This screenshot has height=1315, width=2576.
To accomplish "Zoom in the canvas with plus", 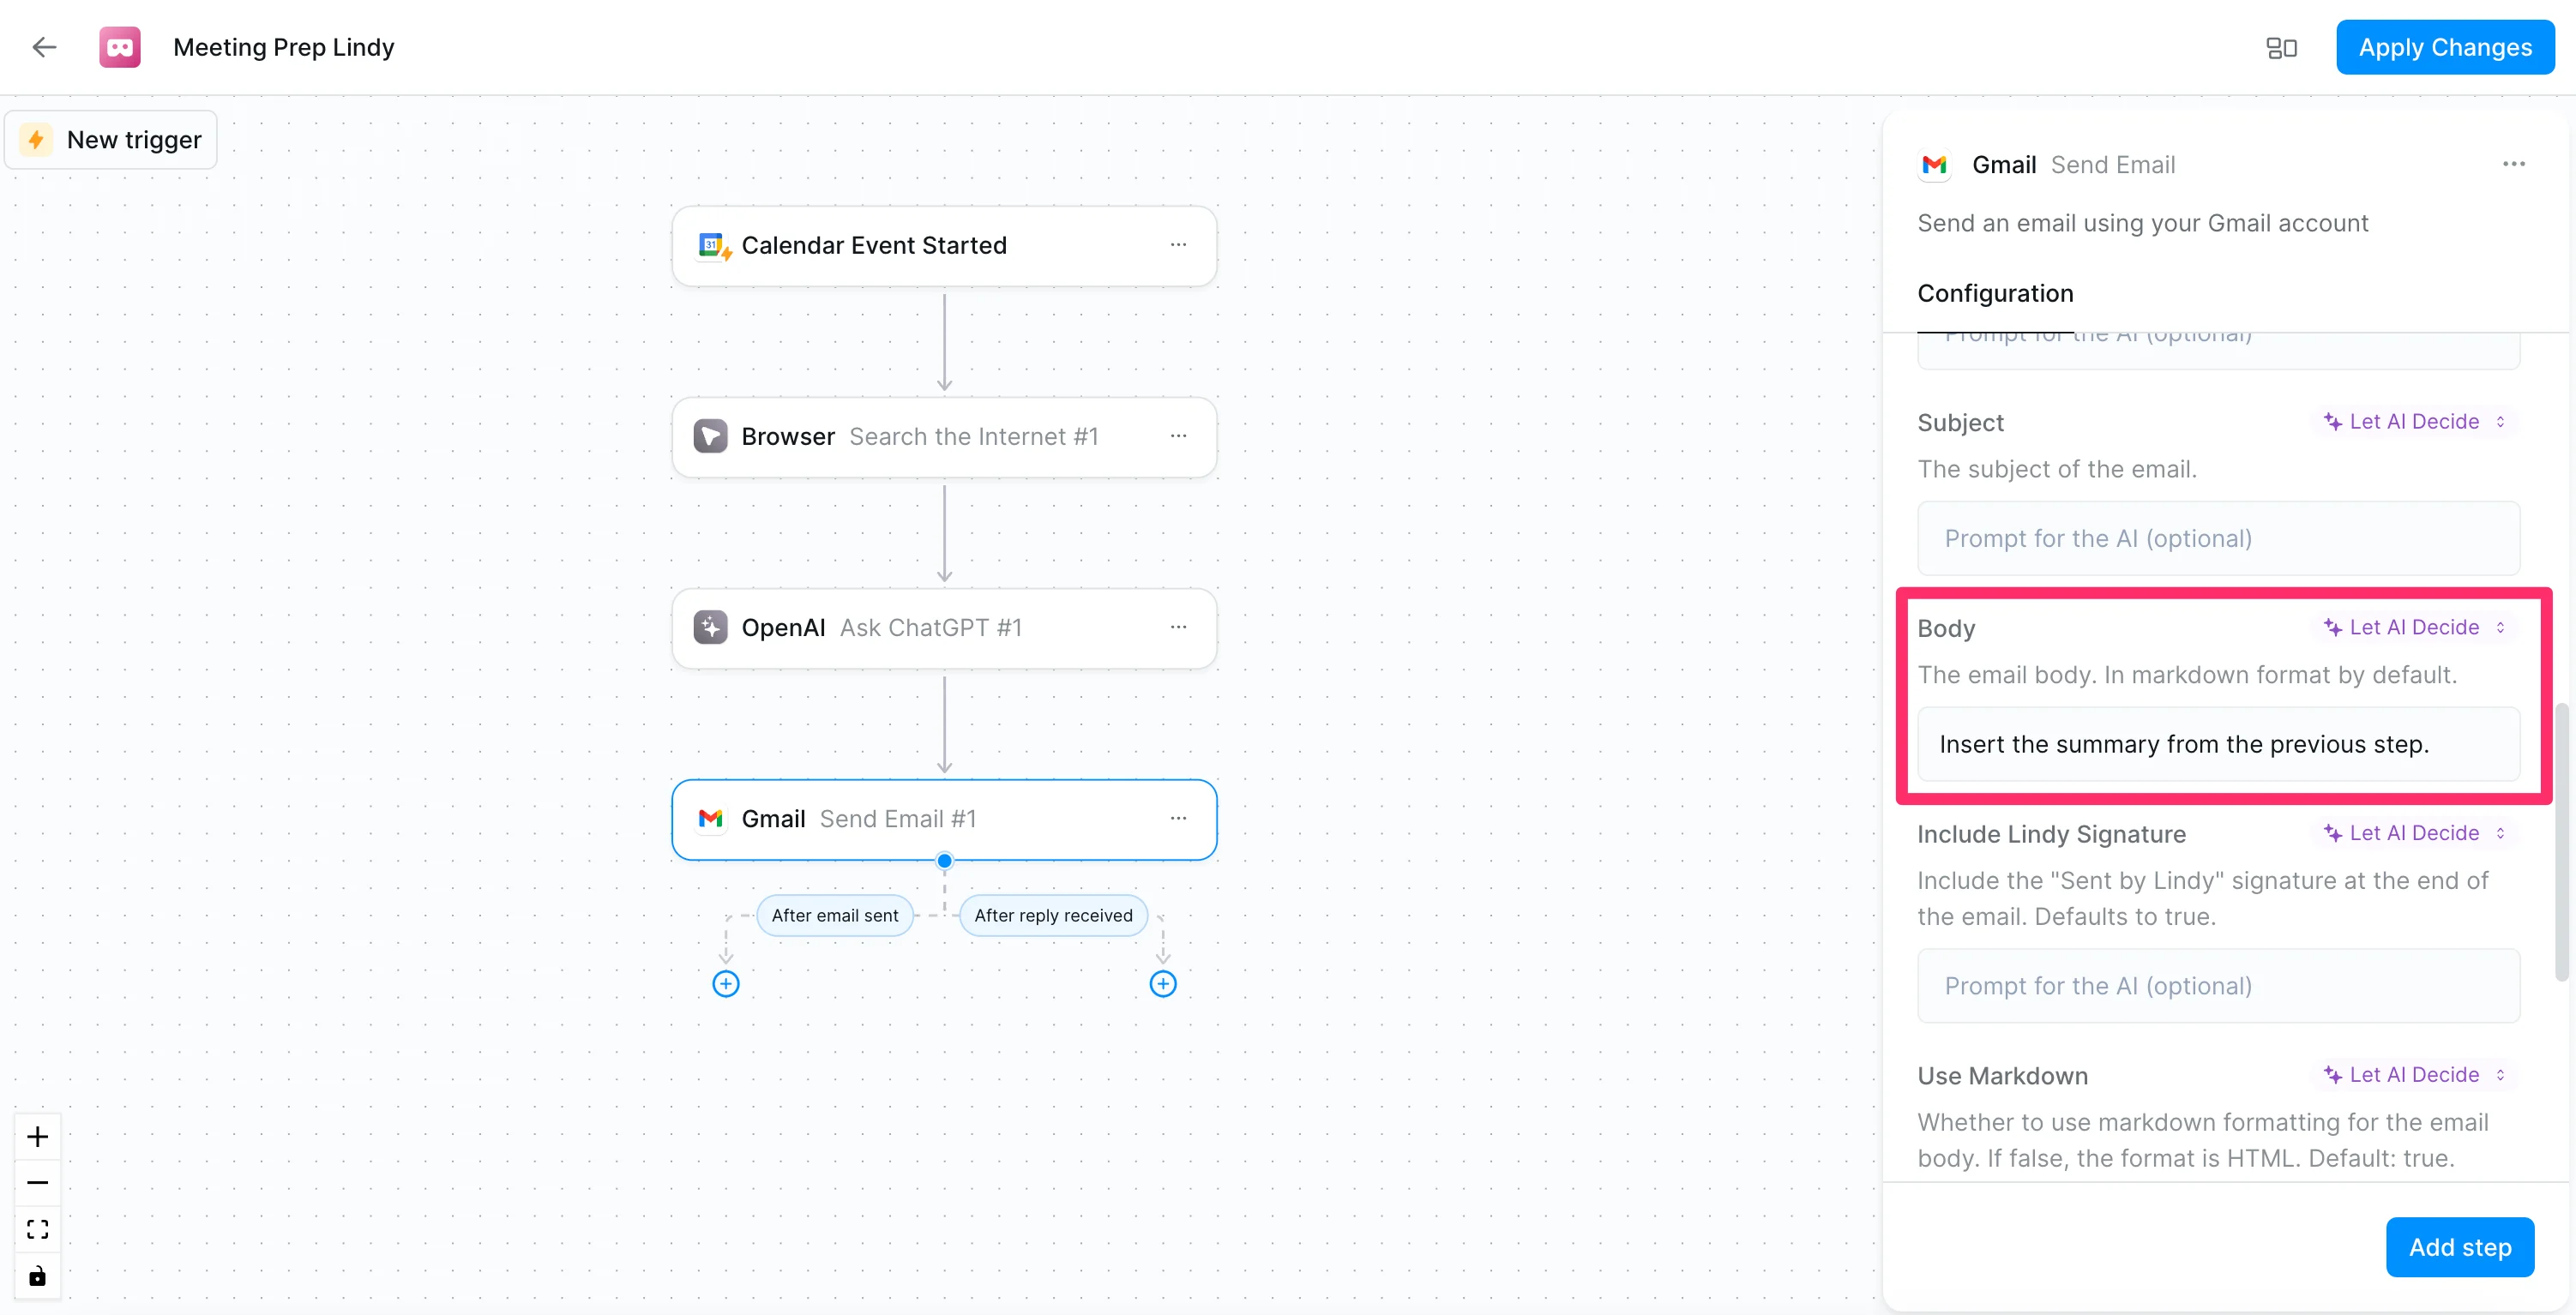I will tap(37, 1136).
